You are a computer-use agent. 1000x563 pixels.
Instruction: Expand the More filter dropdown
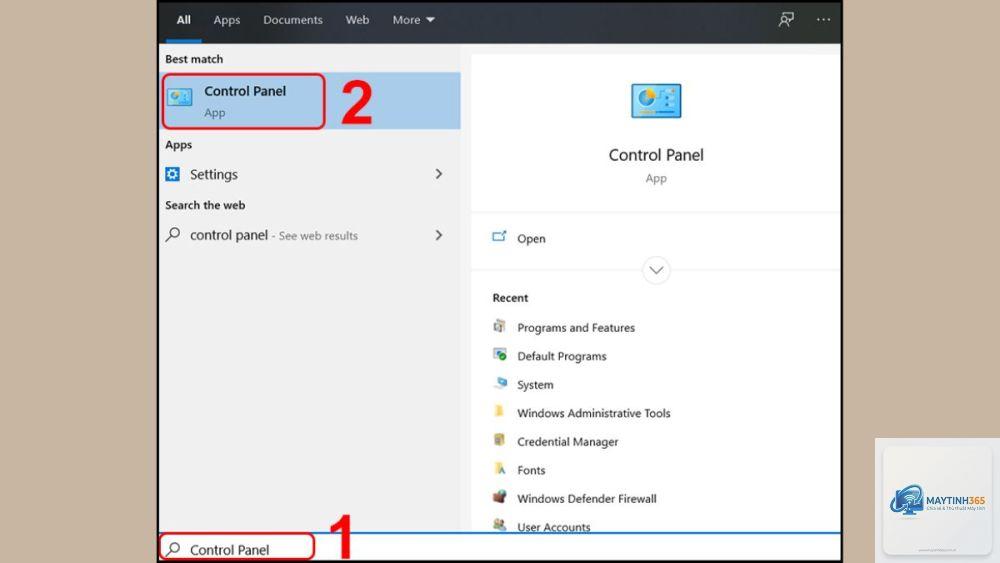[x=413, y=20]
